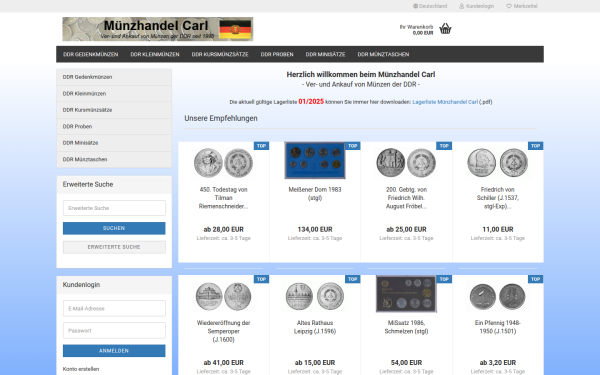600x375 pixels.
Task: Click title '450. Todestag von Tilman Riemenschneider'
Action: (223, 198)
